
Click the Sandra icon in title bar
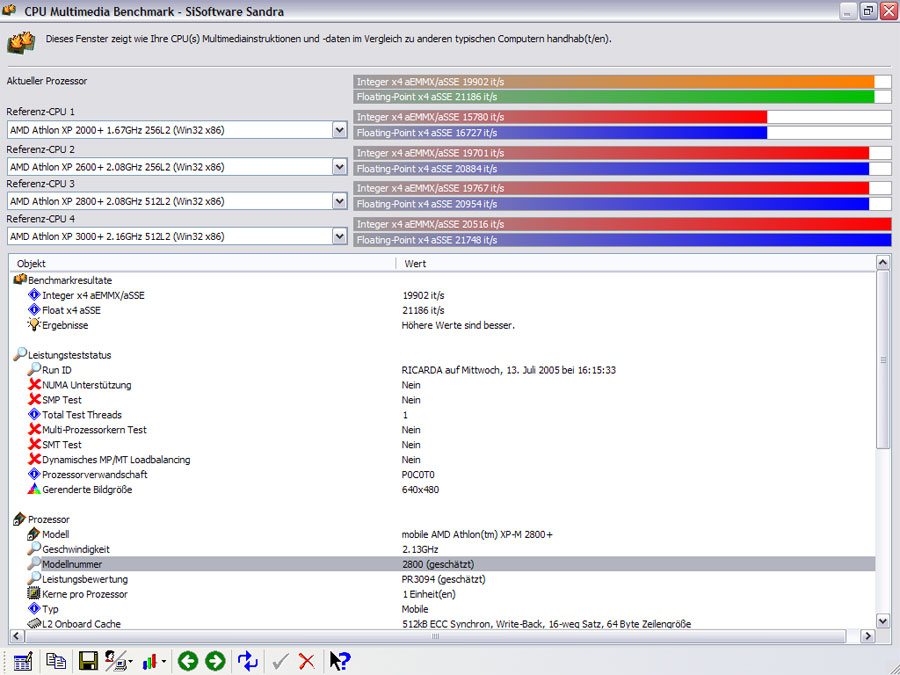tap(9, 10)
